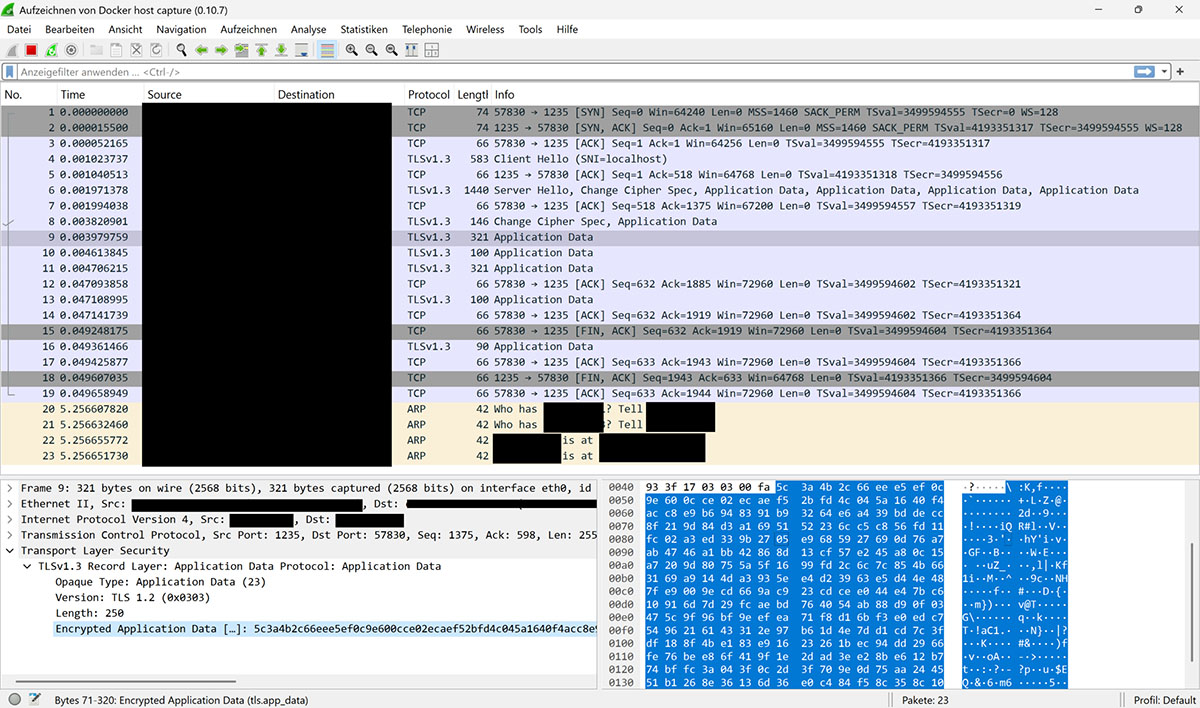1200x708 pixels.
Task: Click the find packet magnifier icon
Action: pyautogui.click(x=181, y=50)
